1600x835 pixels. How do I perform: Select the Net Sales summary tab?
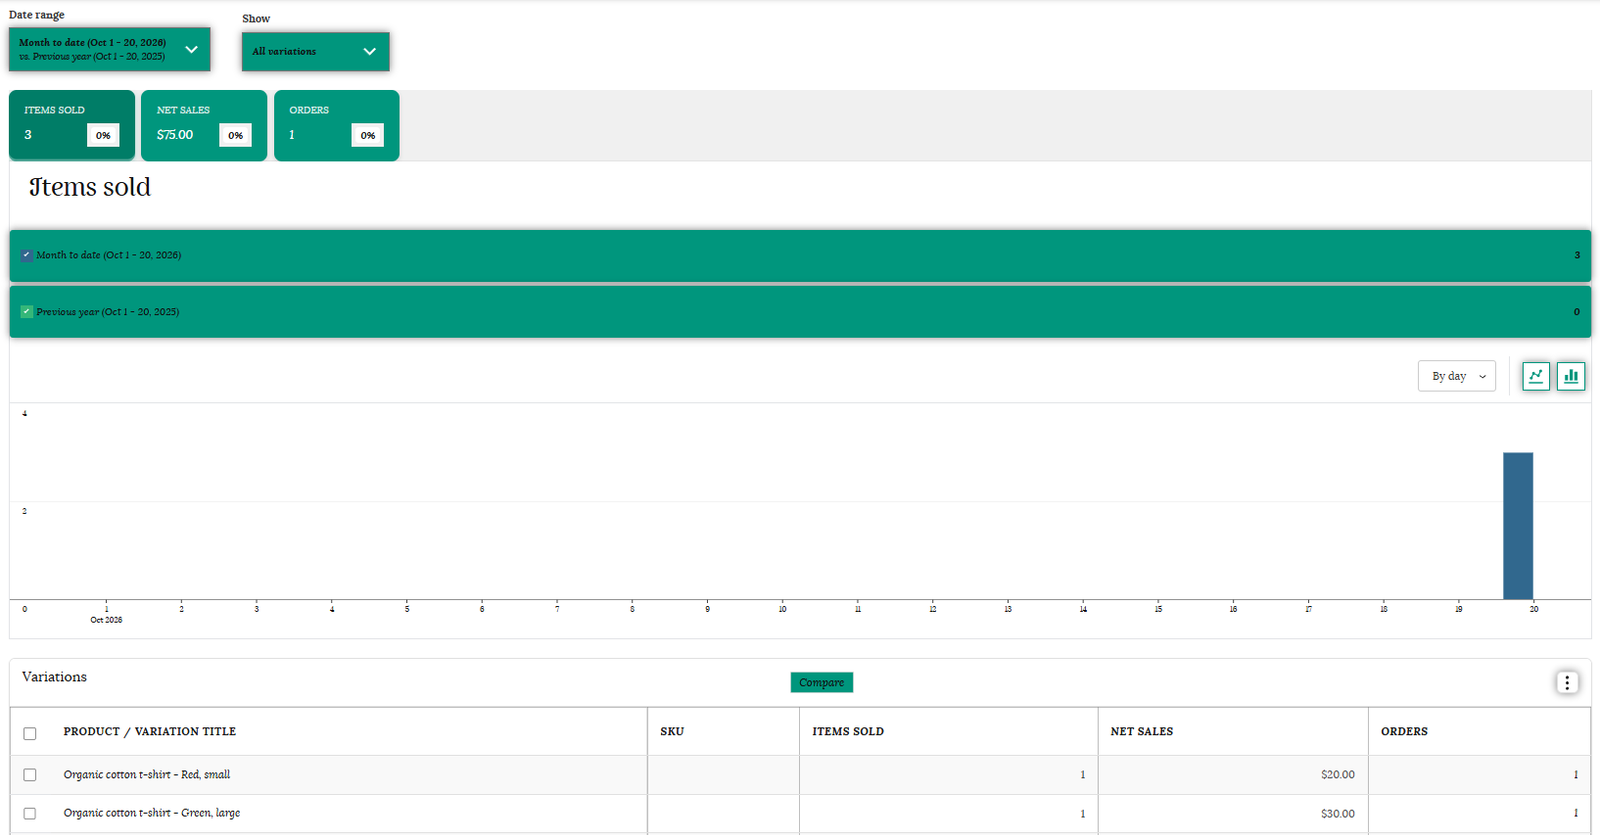pyautogui.click(x=204, y=125)
